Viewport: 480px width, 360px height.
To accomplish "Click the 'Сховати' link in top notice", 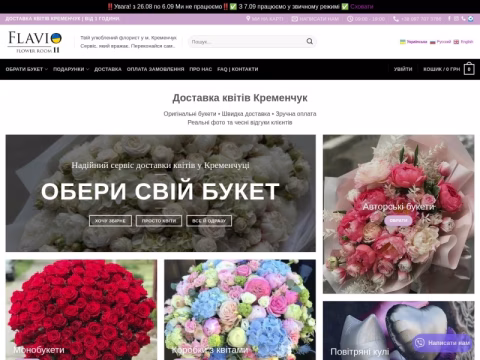I will [362, 6].
